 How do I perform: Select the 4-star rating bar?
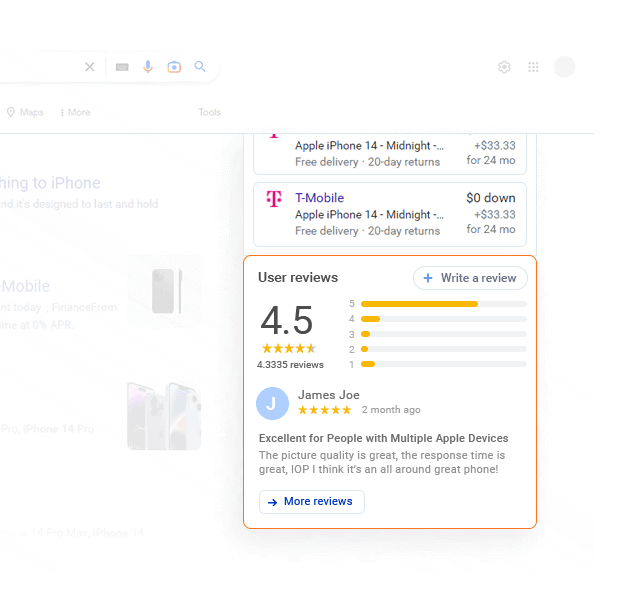coord(443,319)
